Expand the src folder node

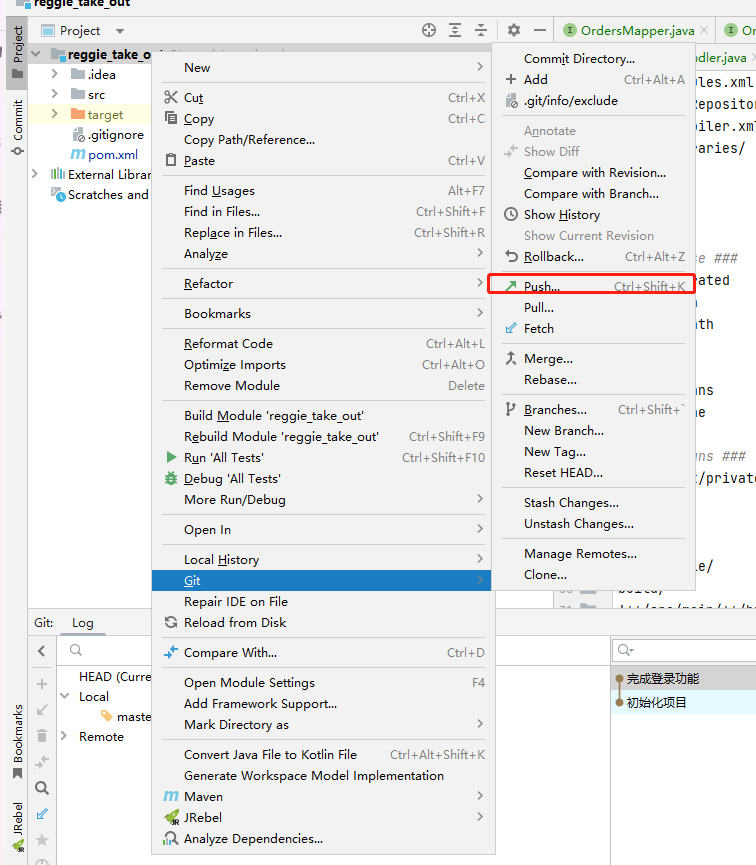coord(54,94)
